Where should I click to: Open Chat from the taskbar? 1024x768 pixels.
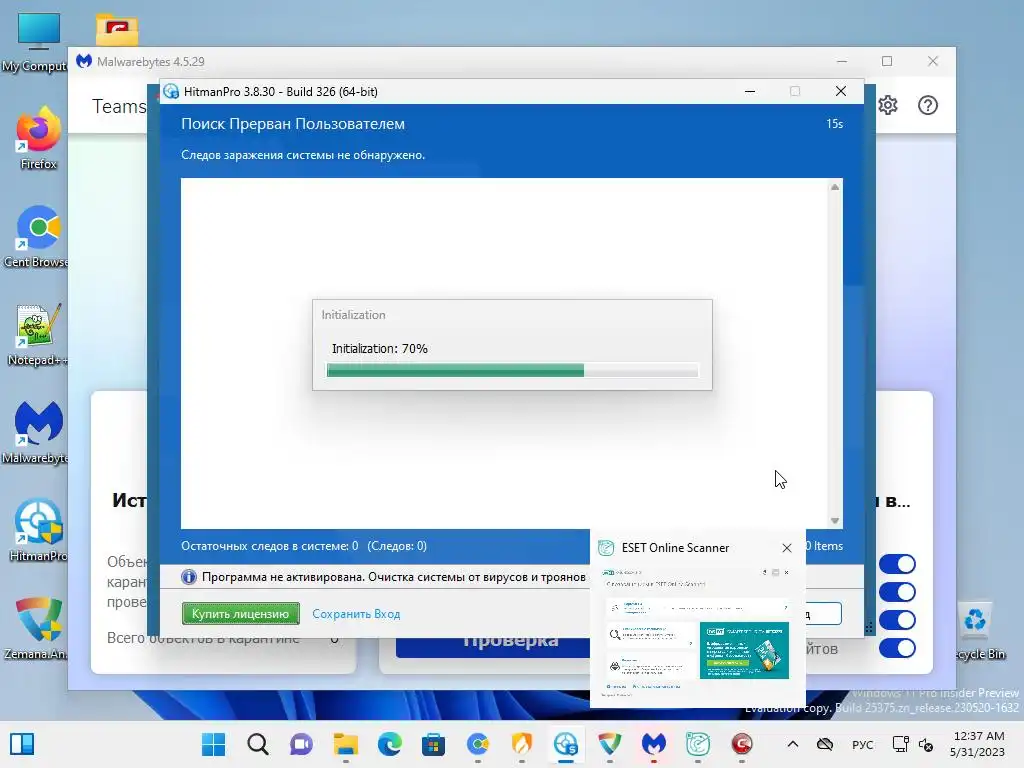click(x=301, y=744)
